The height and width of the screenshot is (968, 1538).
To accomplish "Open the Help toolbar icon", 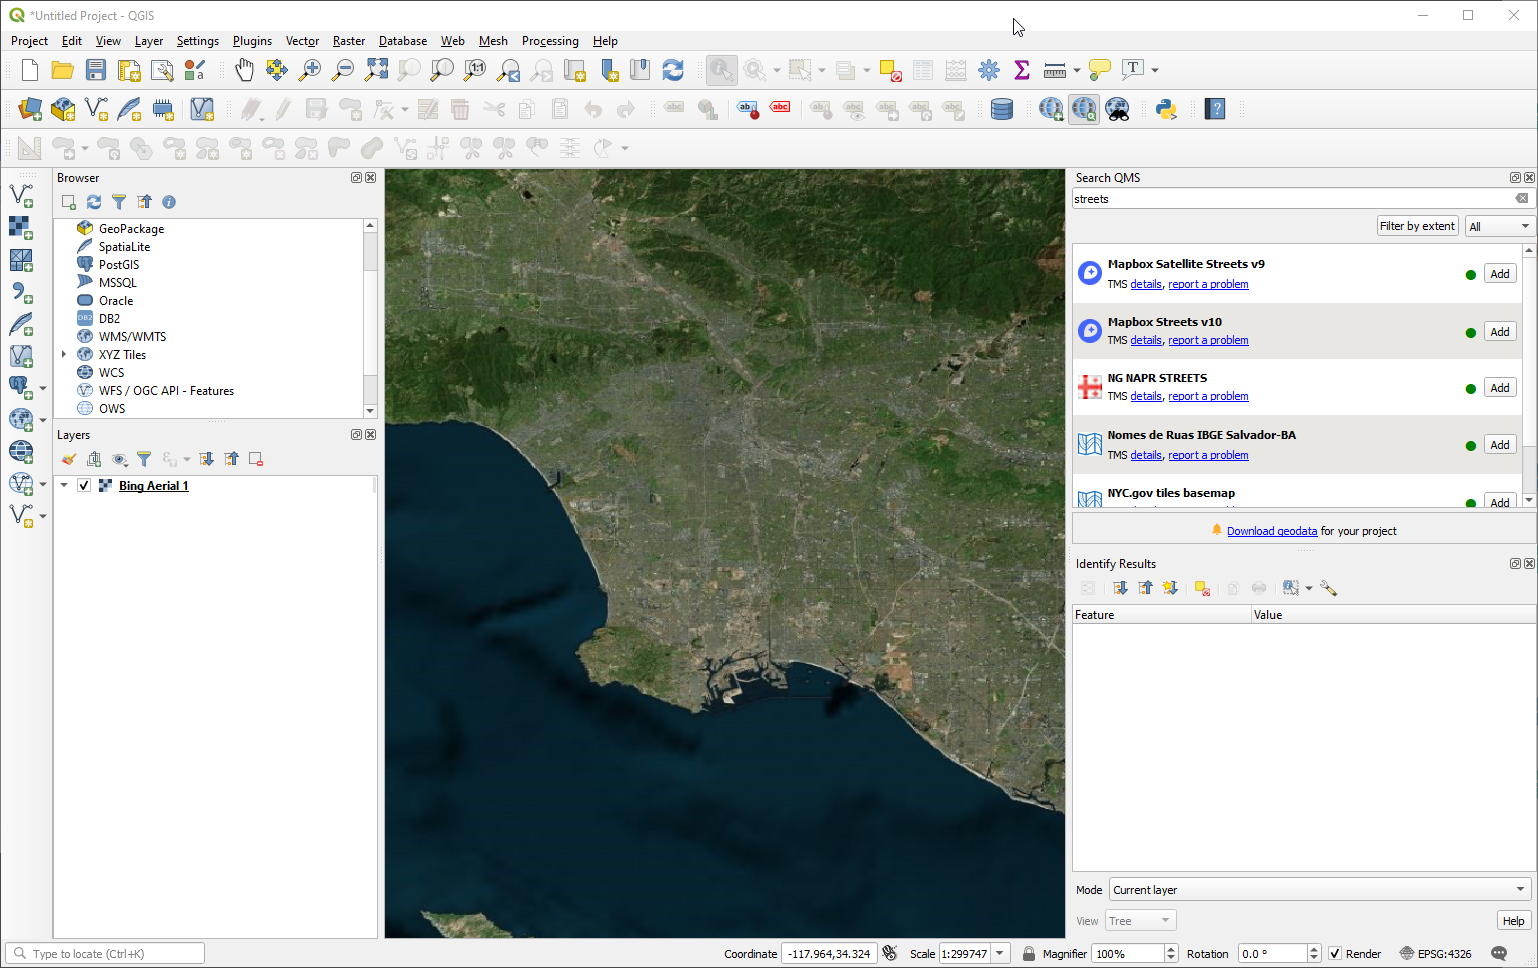I will [x=1215, y=109].
